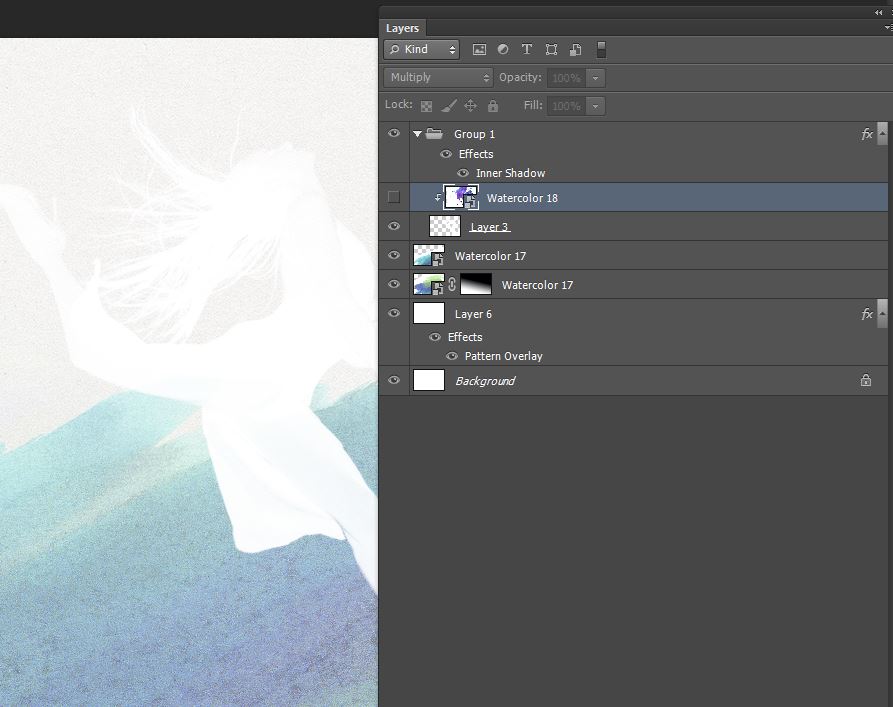
Task: Select the Pattern Overlay effect entry
Action: click(504, 356)
